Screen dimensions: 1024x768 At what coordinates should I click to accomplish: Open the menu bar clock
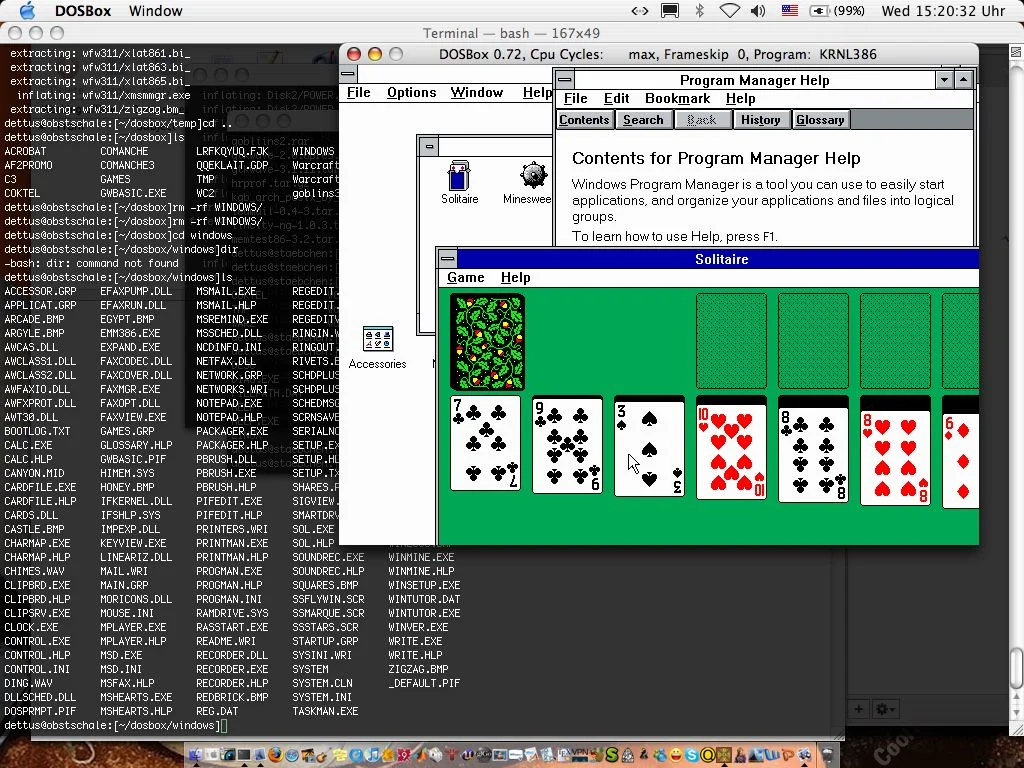[x=943, y=10]
